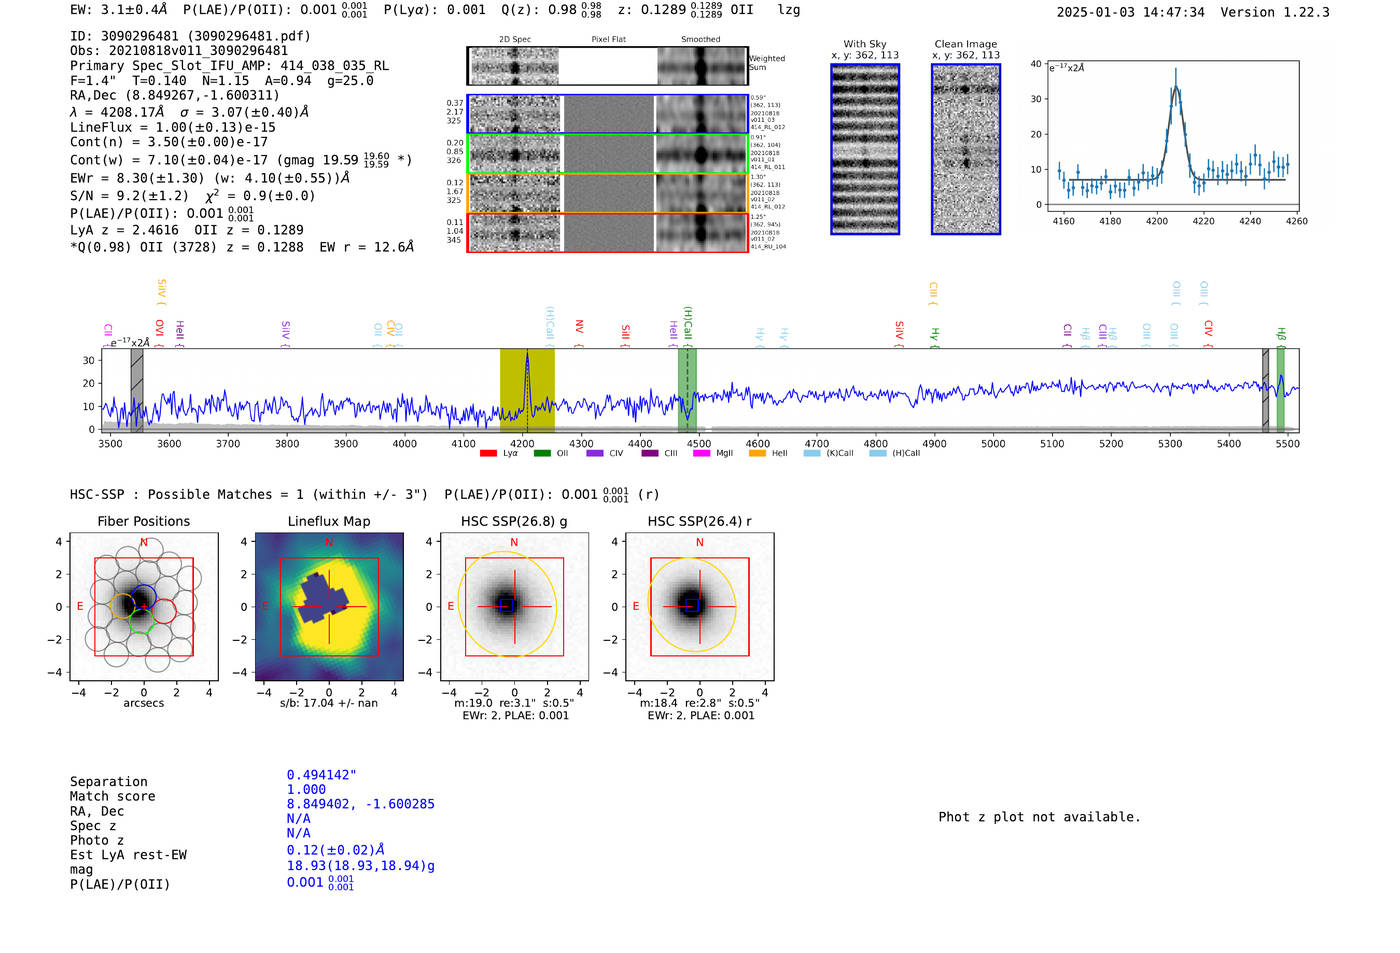
Task: Open the Lineflux Map image panel
Action: 329,607
